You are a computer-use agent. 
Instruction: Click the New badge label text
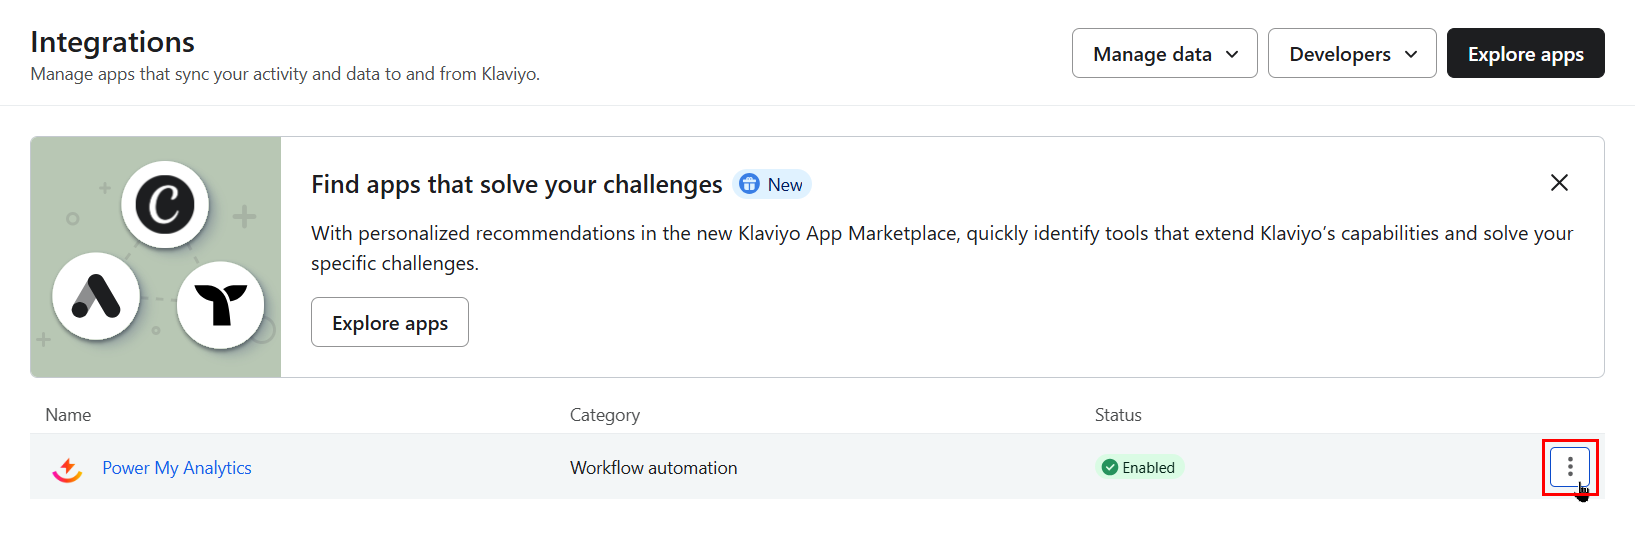(x=785, y=185)
